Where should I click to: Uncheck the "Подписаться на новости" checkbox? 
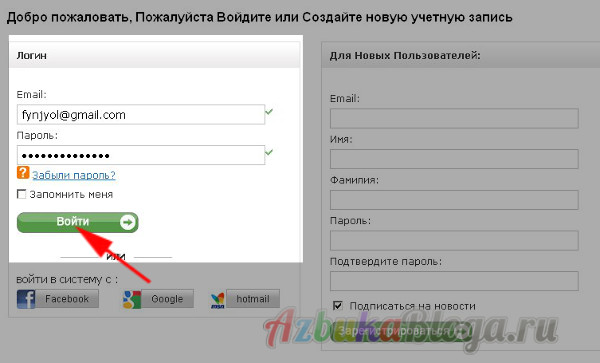pyautogui.click(x=338, y=306)
